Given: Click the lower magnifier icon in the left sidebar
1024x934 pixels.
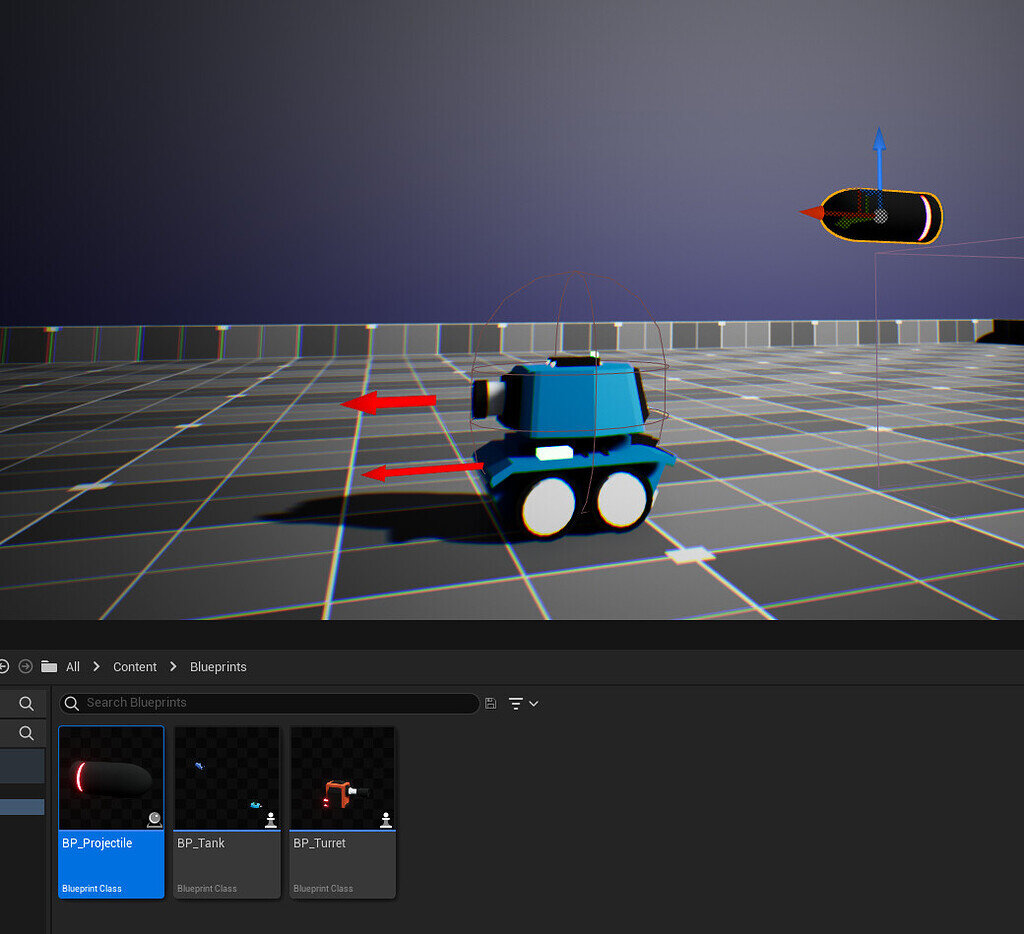Looking at the screenshot, I should pyautogui.click(x=24, y=733).
